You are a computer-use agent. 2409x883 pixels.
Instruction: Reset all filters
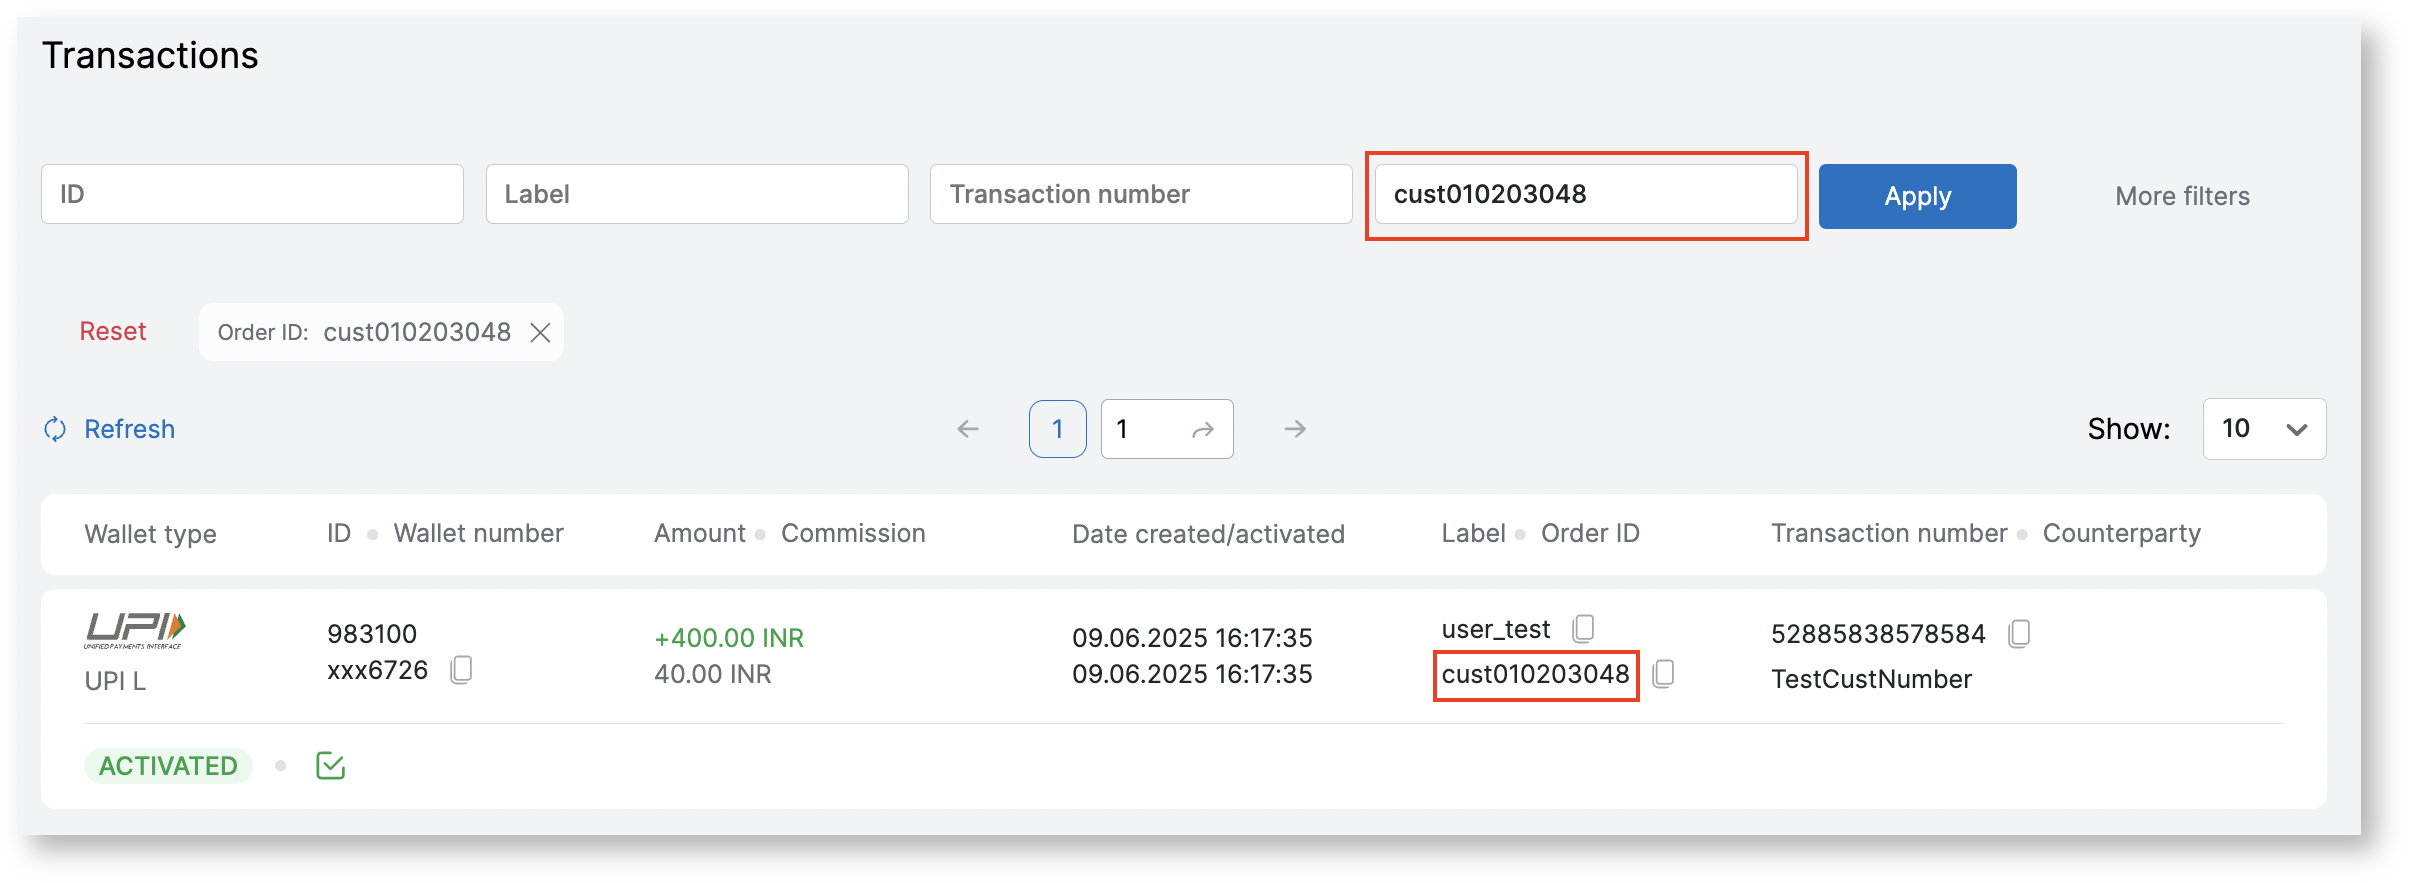coord(113,332)
